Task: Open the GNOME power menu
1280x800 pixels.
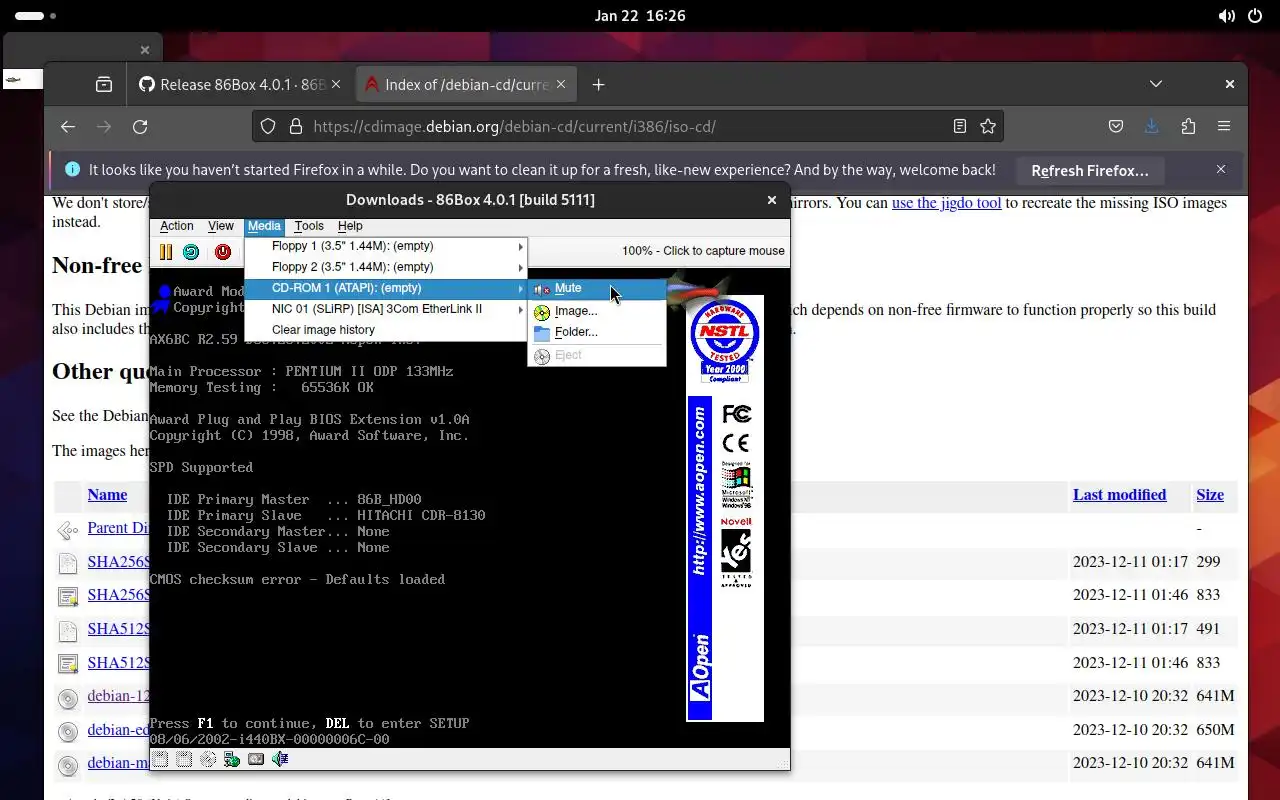Action: click(1254, 16)
